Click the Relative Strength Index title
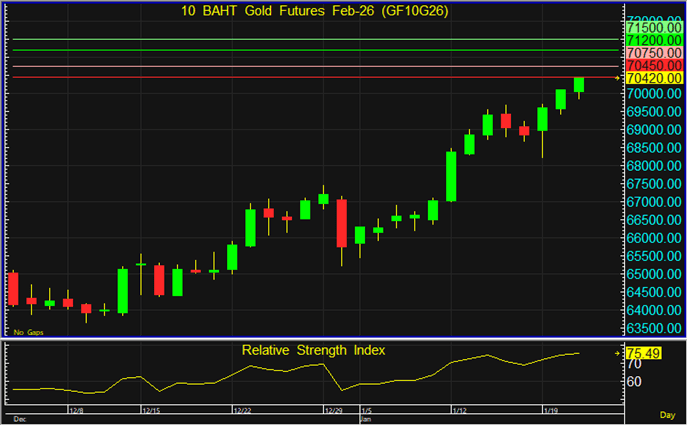 pyautogui.click(x=313, y=350)
